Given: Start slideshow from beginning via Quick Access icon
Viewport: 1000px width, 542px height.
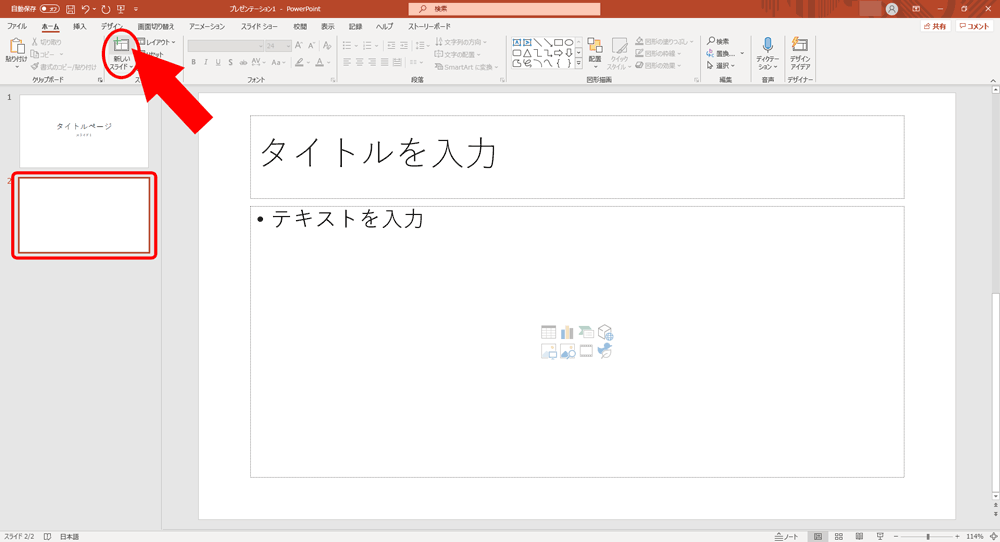Looking at the screenshot, I should tap(121, 9).
